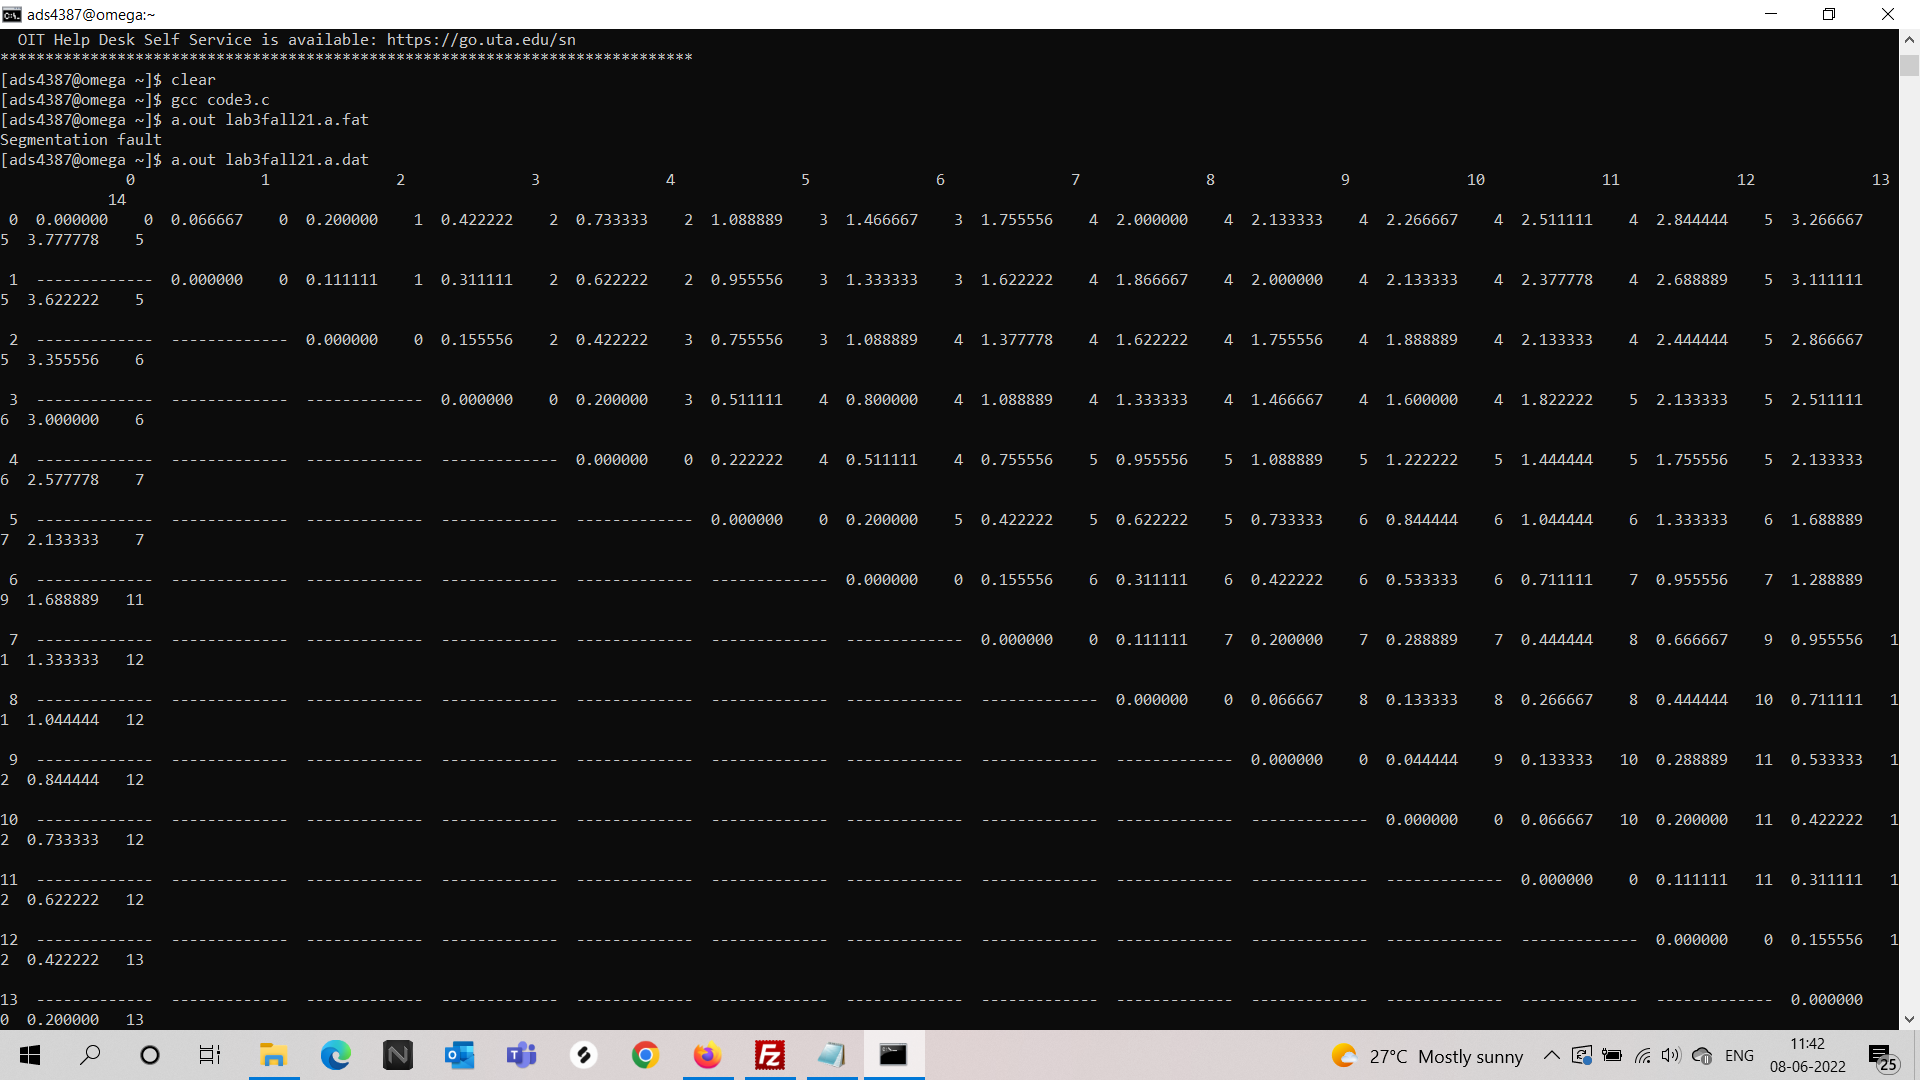Screen dimensions: 1920x1080
Task: Click the 'Segmentation fault' message
Action: coord(81,140)
